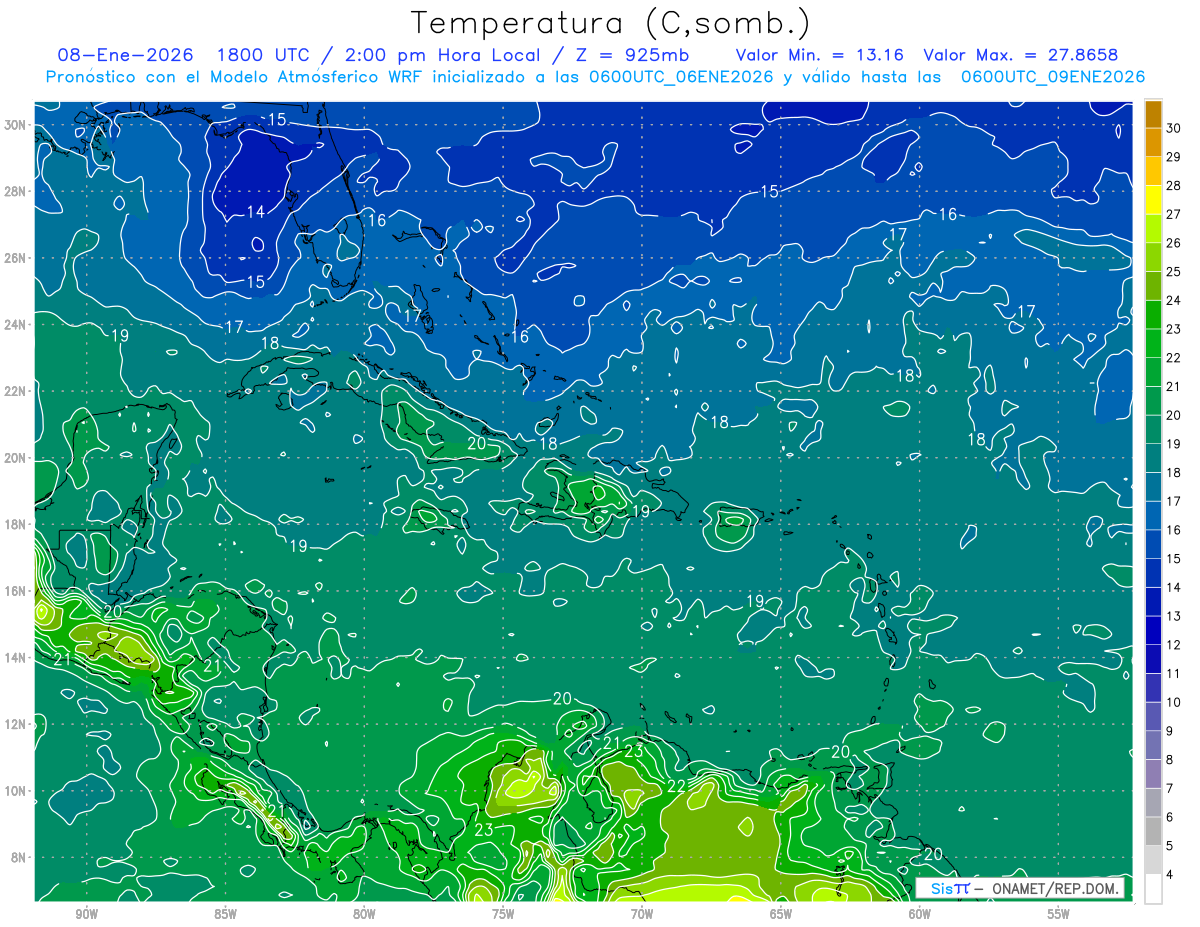Click the purple 8 degree legend swatch

point(1153,745)
